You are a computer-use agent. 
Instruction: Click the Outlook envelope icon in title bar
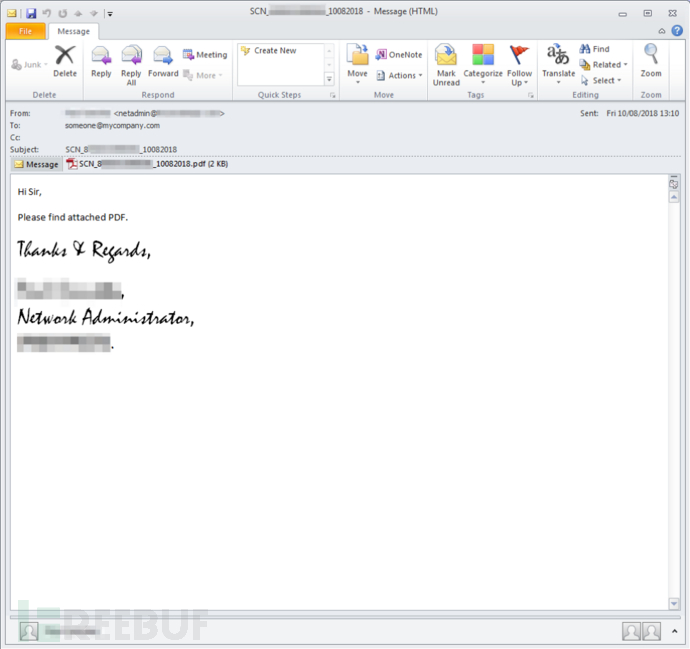pos(12,13)
